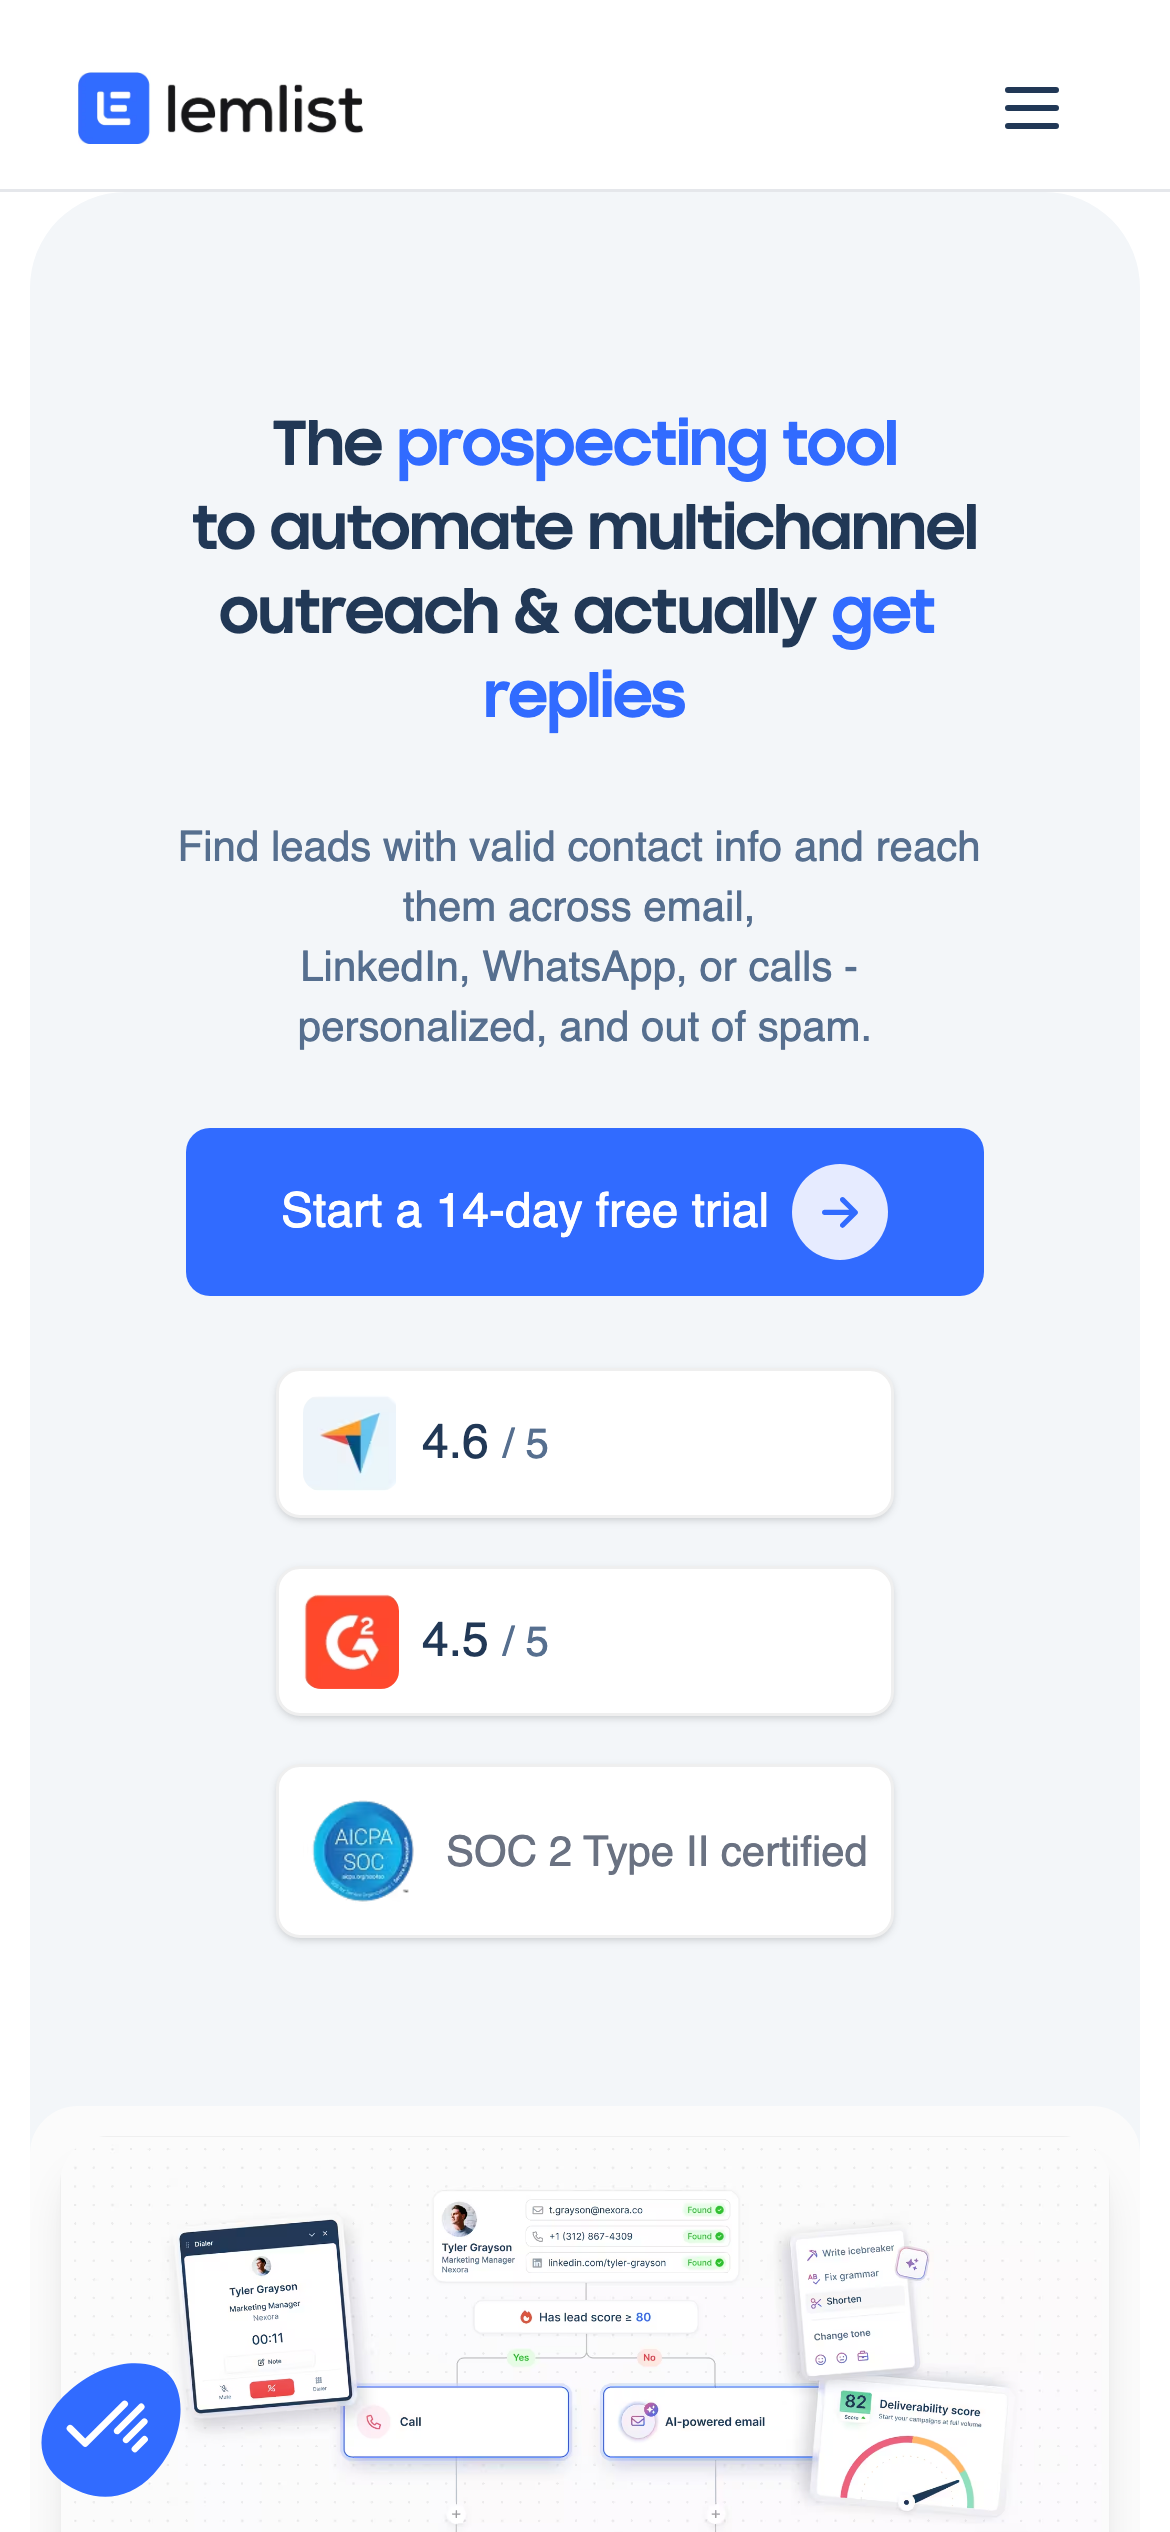Viewport: 1170px width, 2532px height.
Task: Click the lemlist logo icon
Action: pyautogui.click(x=114, y=108)
